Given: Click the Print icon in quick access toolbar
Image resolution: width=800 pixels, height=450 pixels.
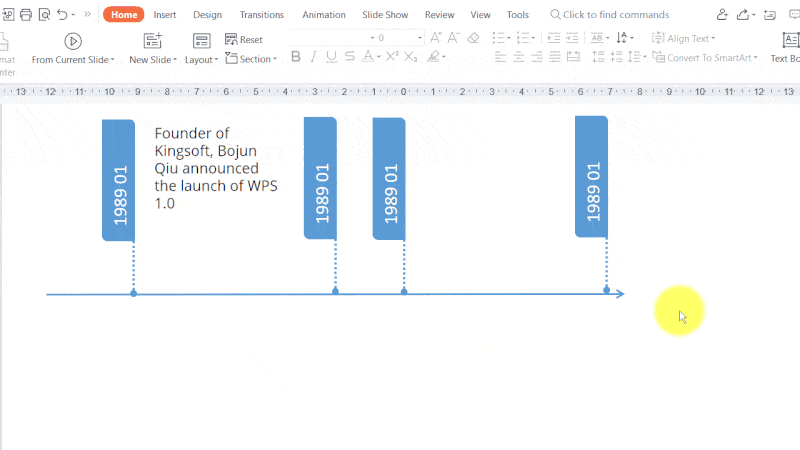Looking at the screenshot, I should point(26,14).
